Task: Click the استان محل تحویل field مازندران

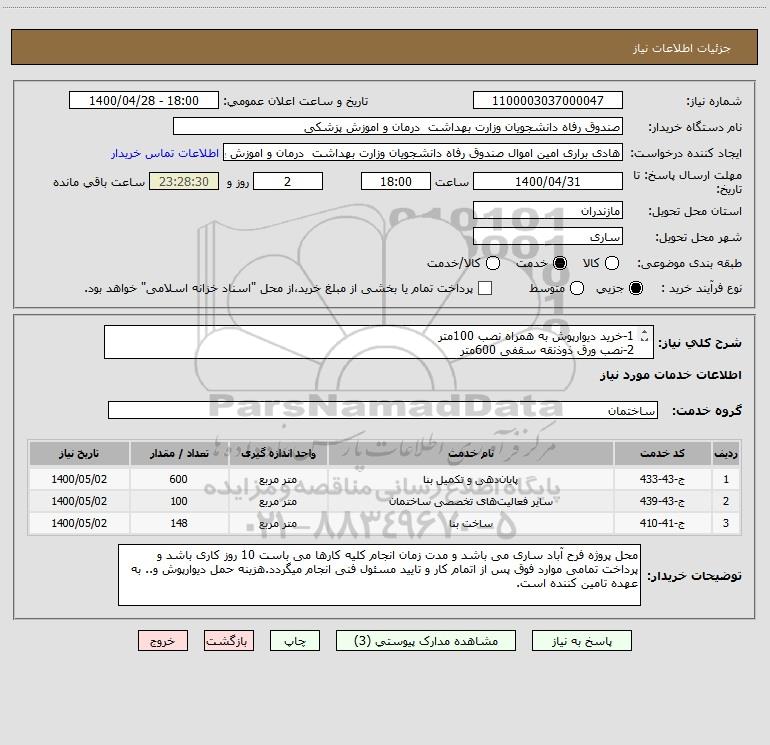Action: pos(548,210)
